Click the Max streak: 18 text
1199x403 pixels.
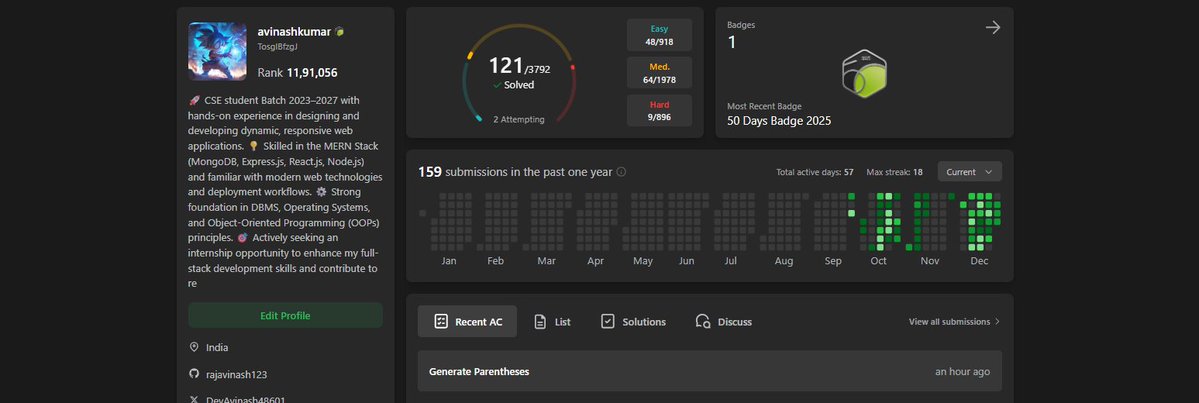[894, 172]
